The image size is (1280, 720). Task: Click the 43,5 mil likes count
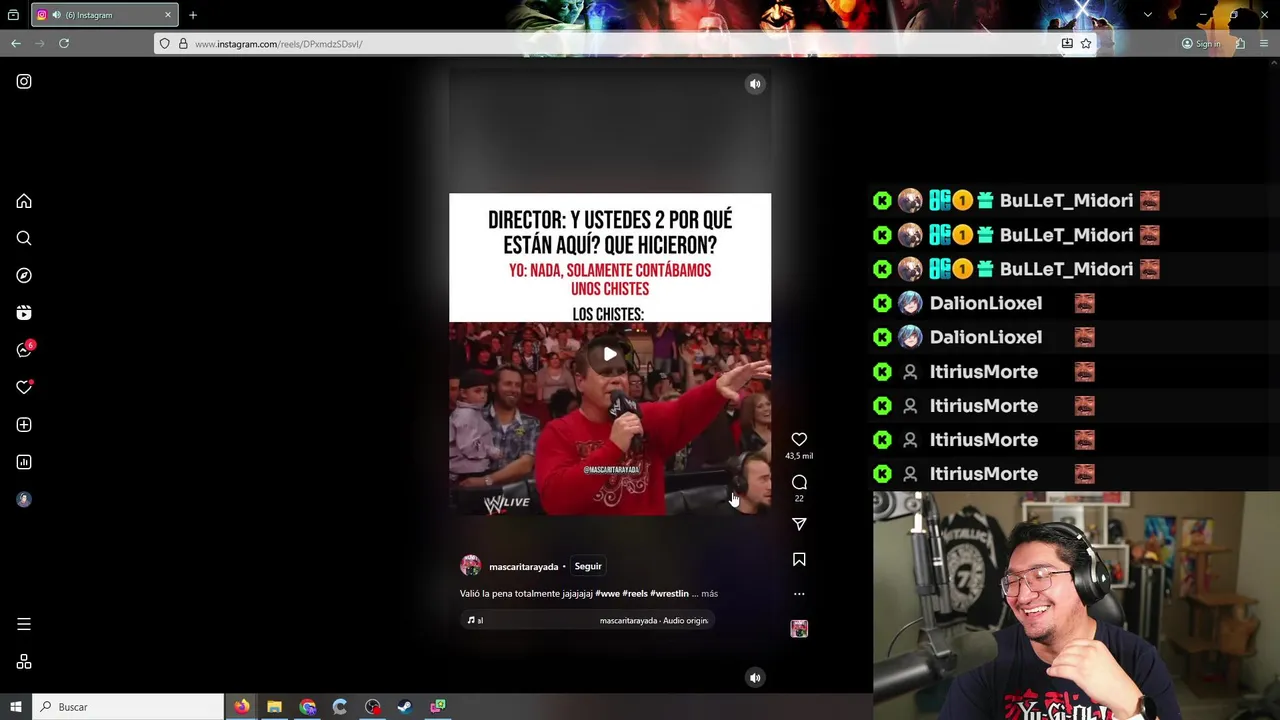799,456
